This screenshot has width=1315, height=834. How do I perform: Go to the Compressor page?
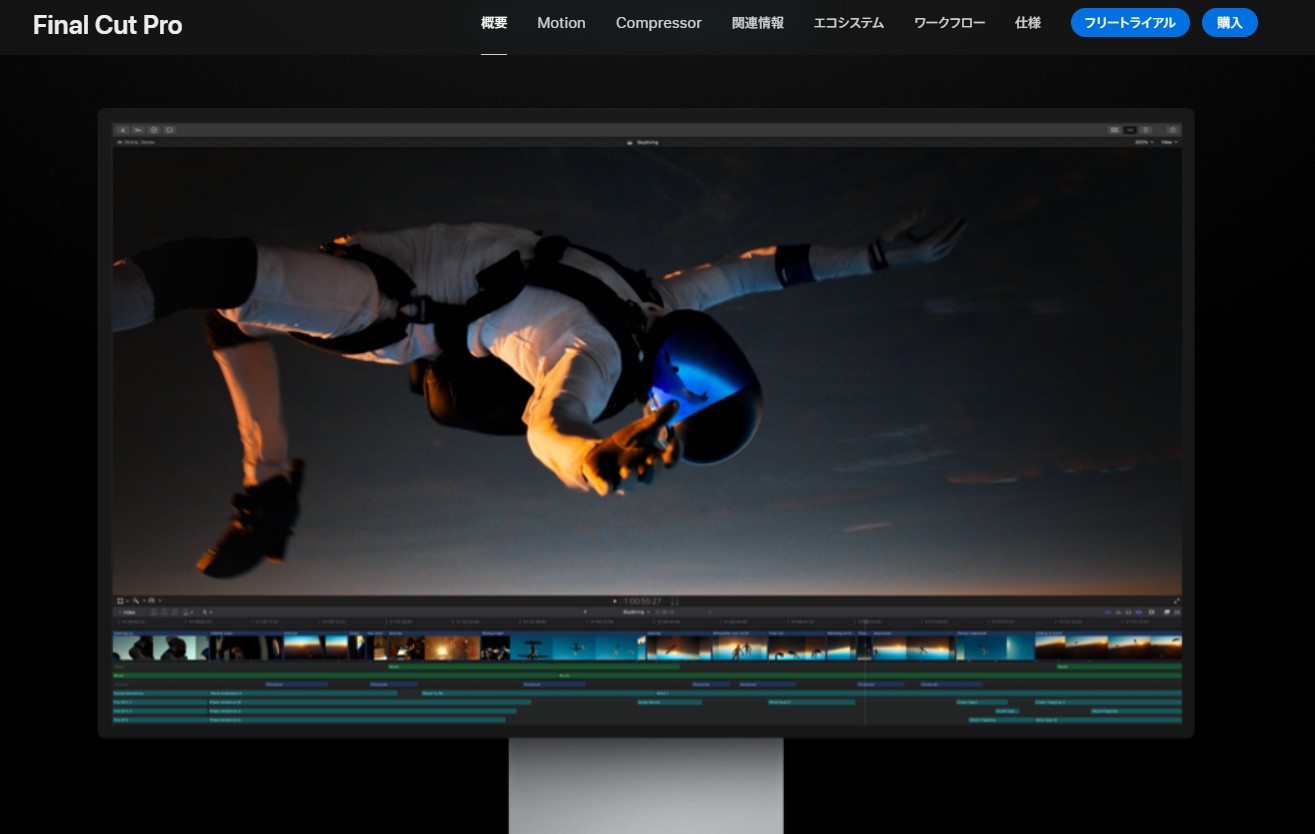point(658,23)
